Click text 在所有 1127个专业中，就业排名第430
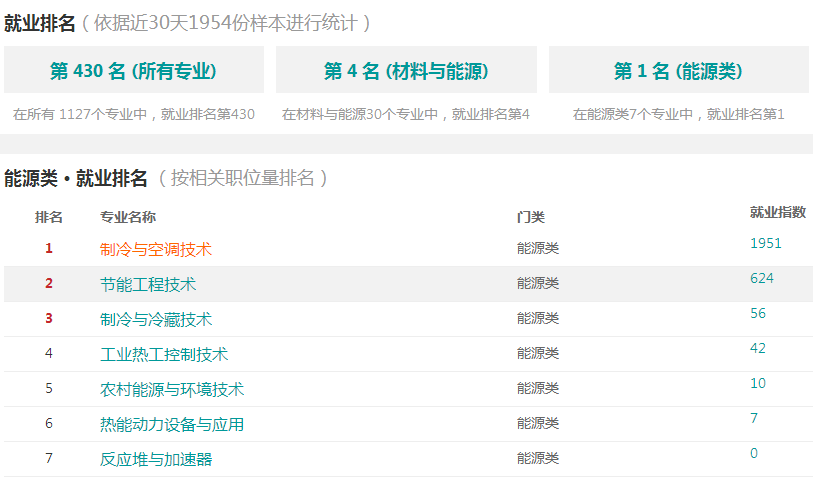The height and width of the screenshot is (478, 813). coord(134,114)
